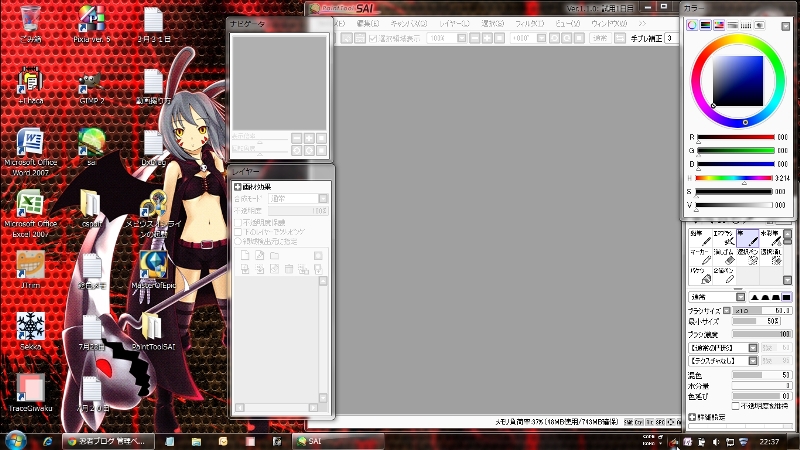Viewport: 800px width, 450px height.
Task: Open the color panel options dropdown arrow
Action: click(785, 26)
